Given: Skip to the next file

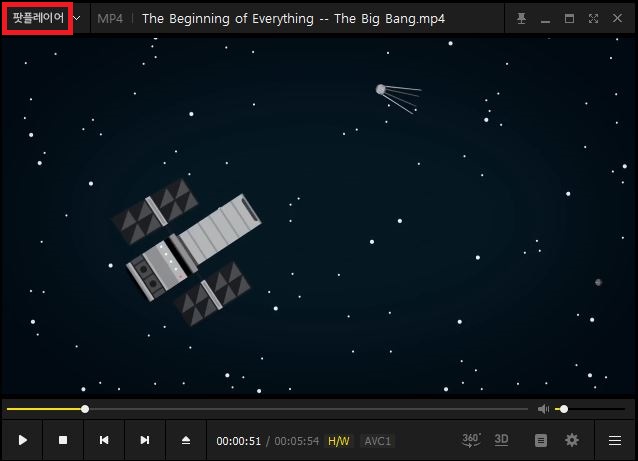Looking at the screenshot, I should coord(145,440).
